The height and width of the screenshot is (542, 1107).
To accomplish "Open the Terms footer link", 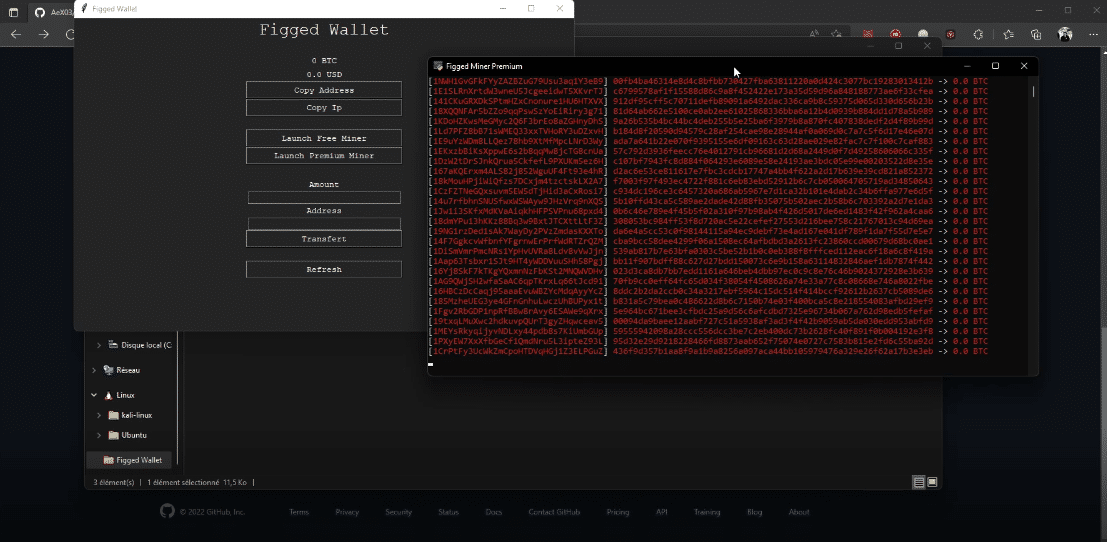I will [298, 512].
